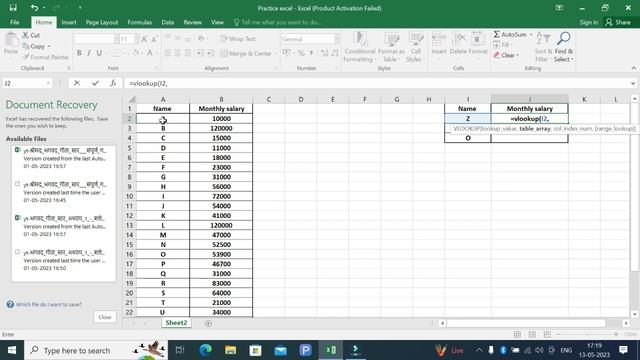Click the Share button
640x360 pixels.
point(618,22)
